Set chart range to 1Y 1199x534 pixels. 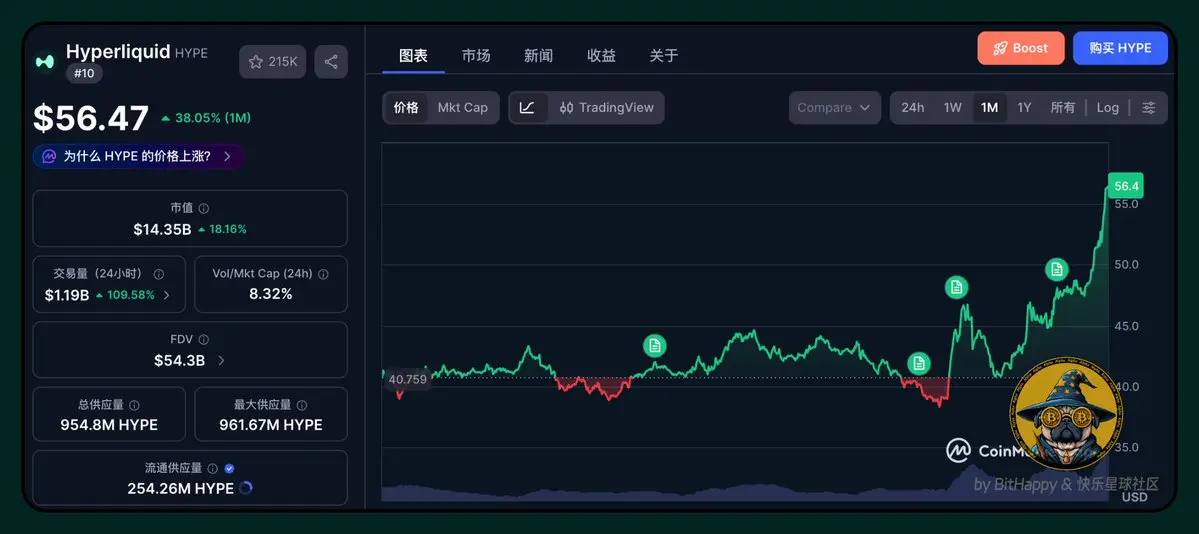click(x=1025, y=108)
